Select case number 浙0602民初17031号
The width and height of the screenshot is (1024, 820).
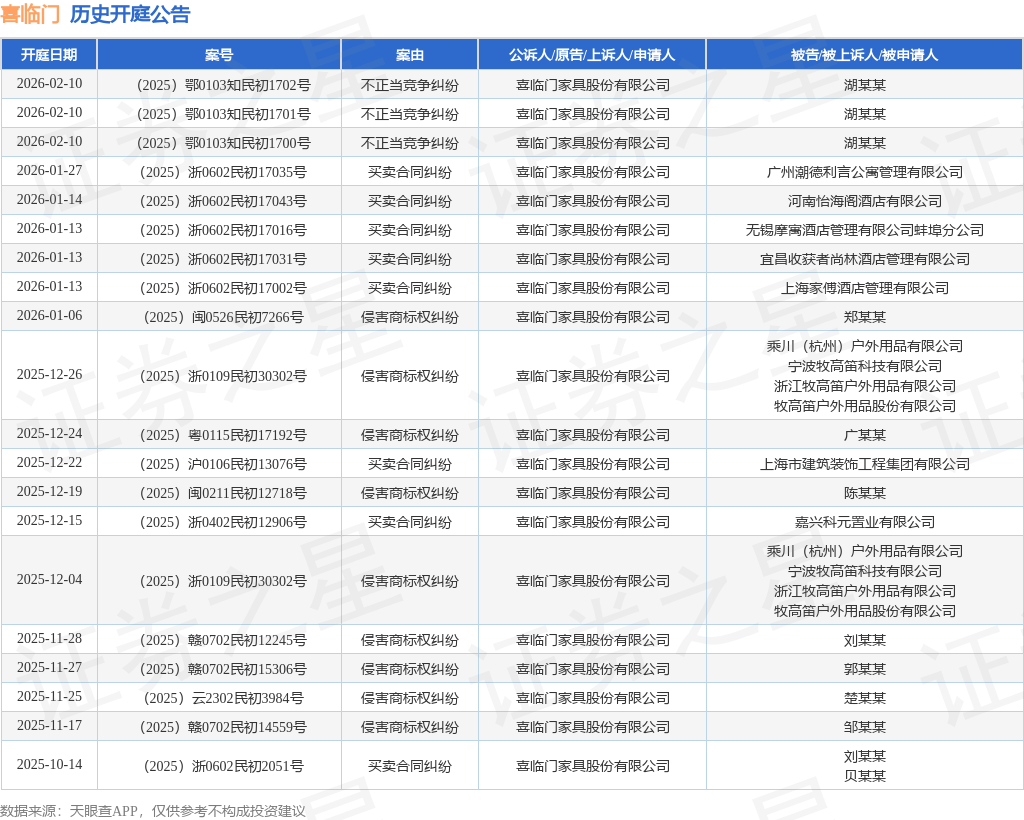click(223, 259)
